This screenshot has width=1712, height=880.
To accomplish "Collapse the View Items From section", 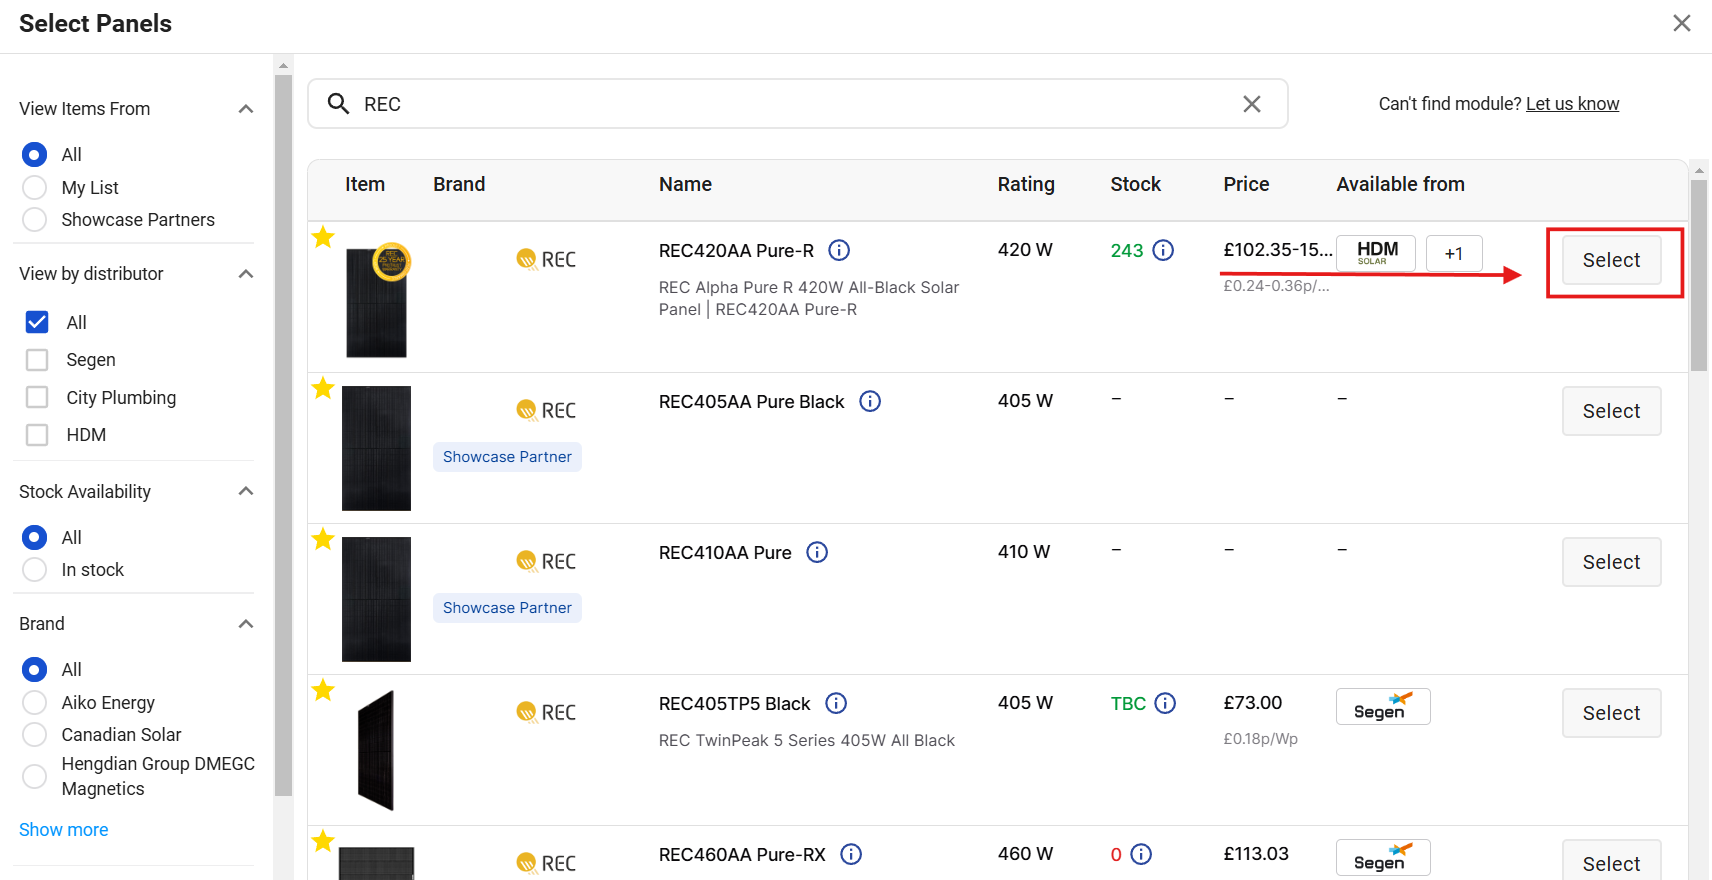I will 246,109.
